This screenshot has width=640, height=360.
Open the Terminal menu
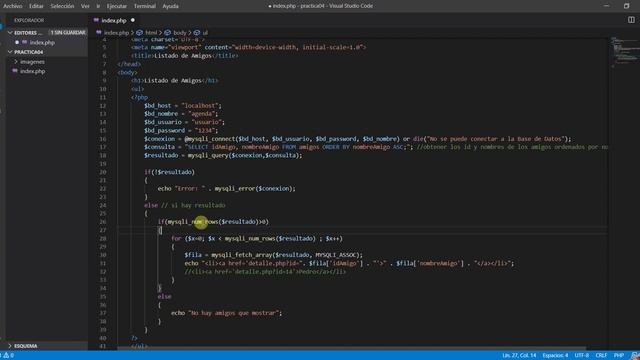point(144,6)
